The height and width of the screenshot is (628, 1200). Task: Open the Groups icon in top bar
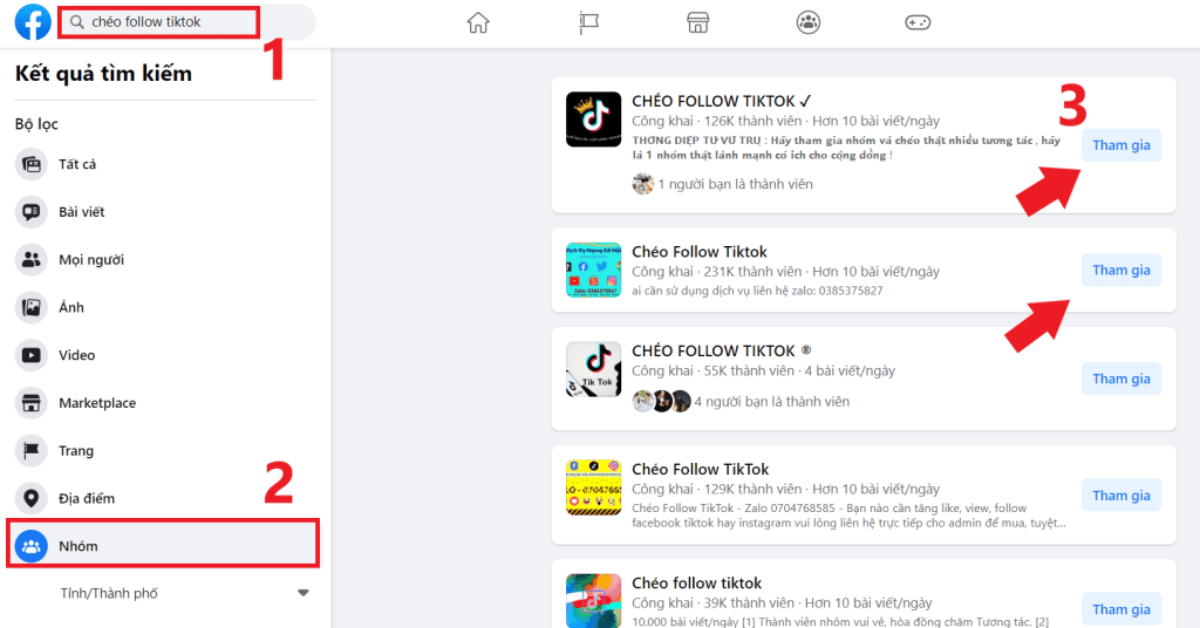click(808, 22)
